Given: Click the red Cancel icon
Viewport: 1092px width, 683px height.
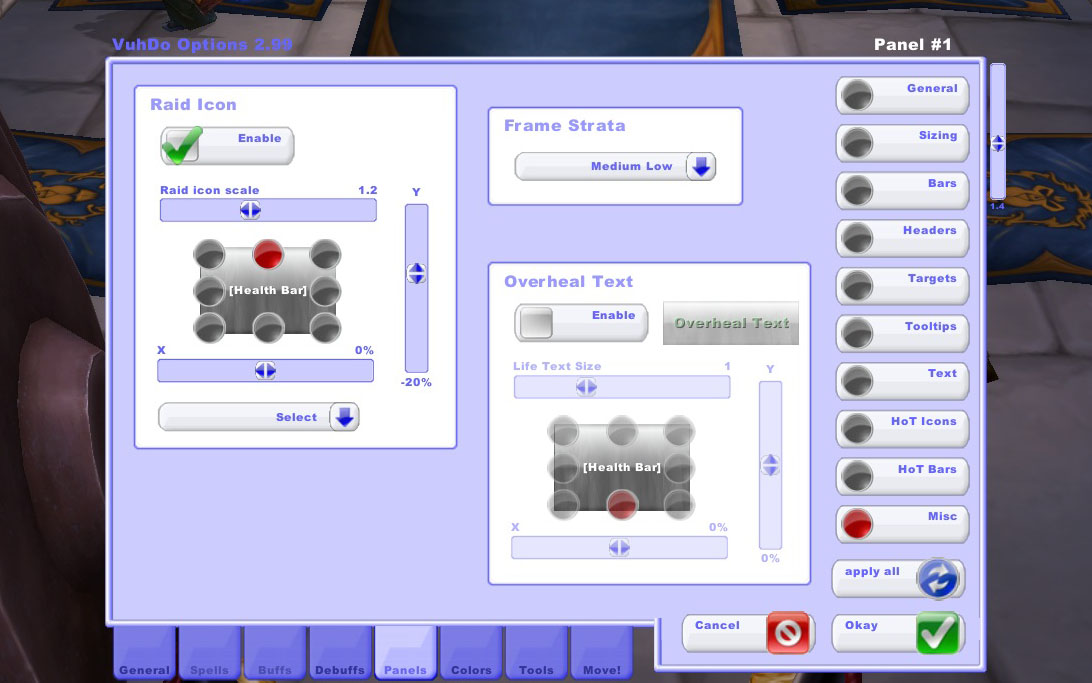Looking at the screenshot, I should pos(787,633).
